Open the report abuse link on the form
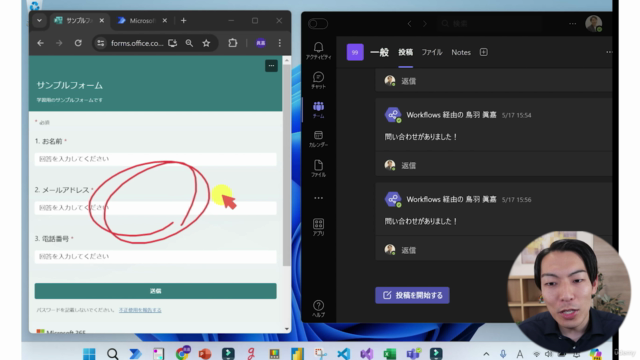The height and width of the screenshot is (360, 640). [x=140, y=310]
